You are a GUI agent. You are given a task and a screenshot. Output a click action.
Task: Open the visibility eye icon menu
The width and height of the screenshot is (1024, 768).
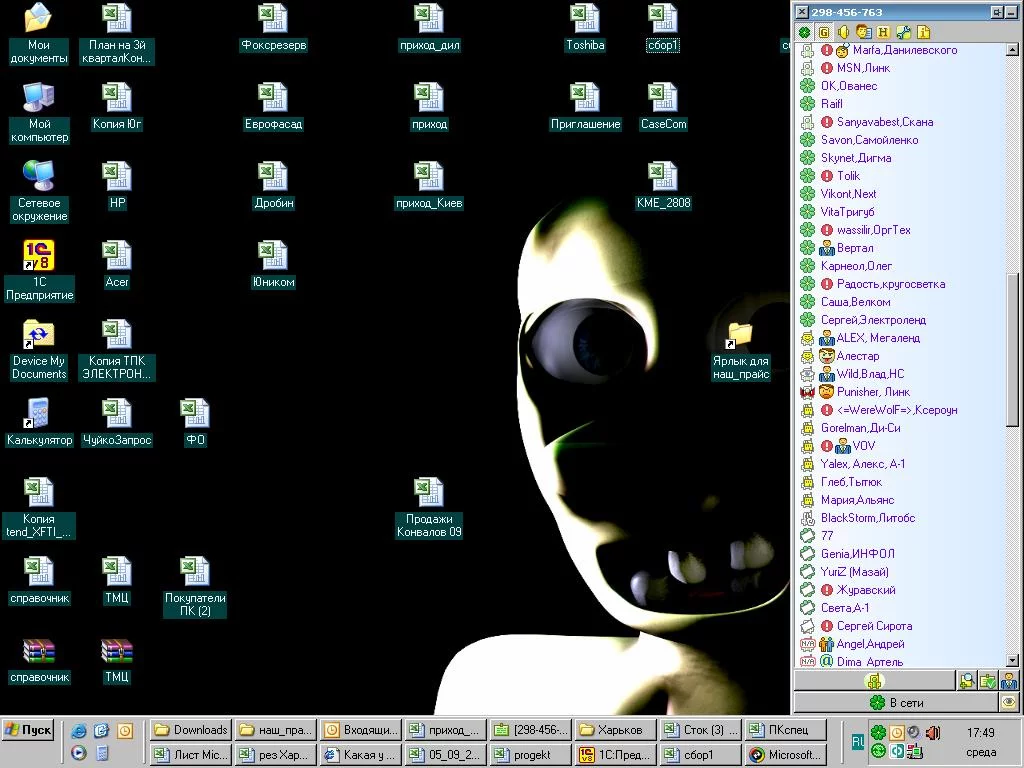pos(1009,703)
